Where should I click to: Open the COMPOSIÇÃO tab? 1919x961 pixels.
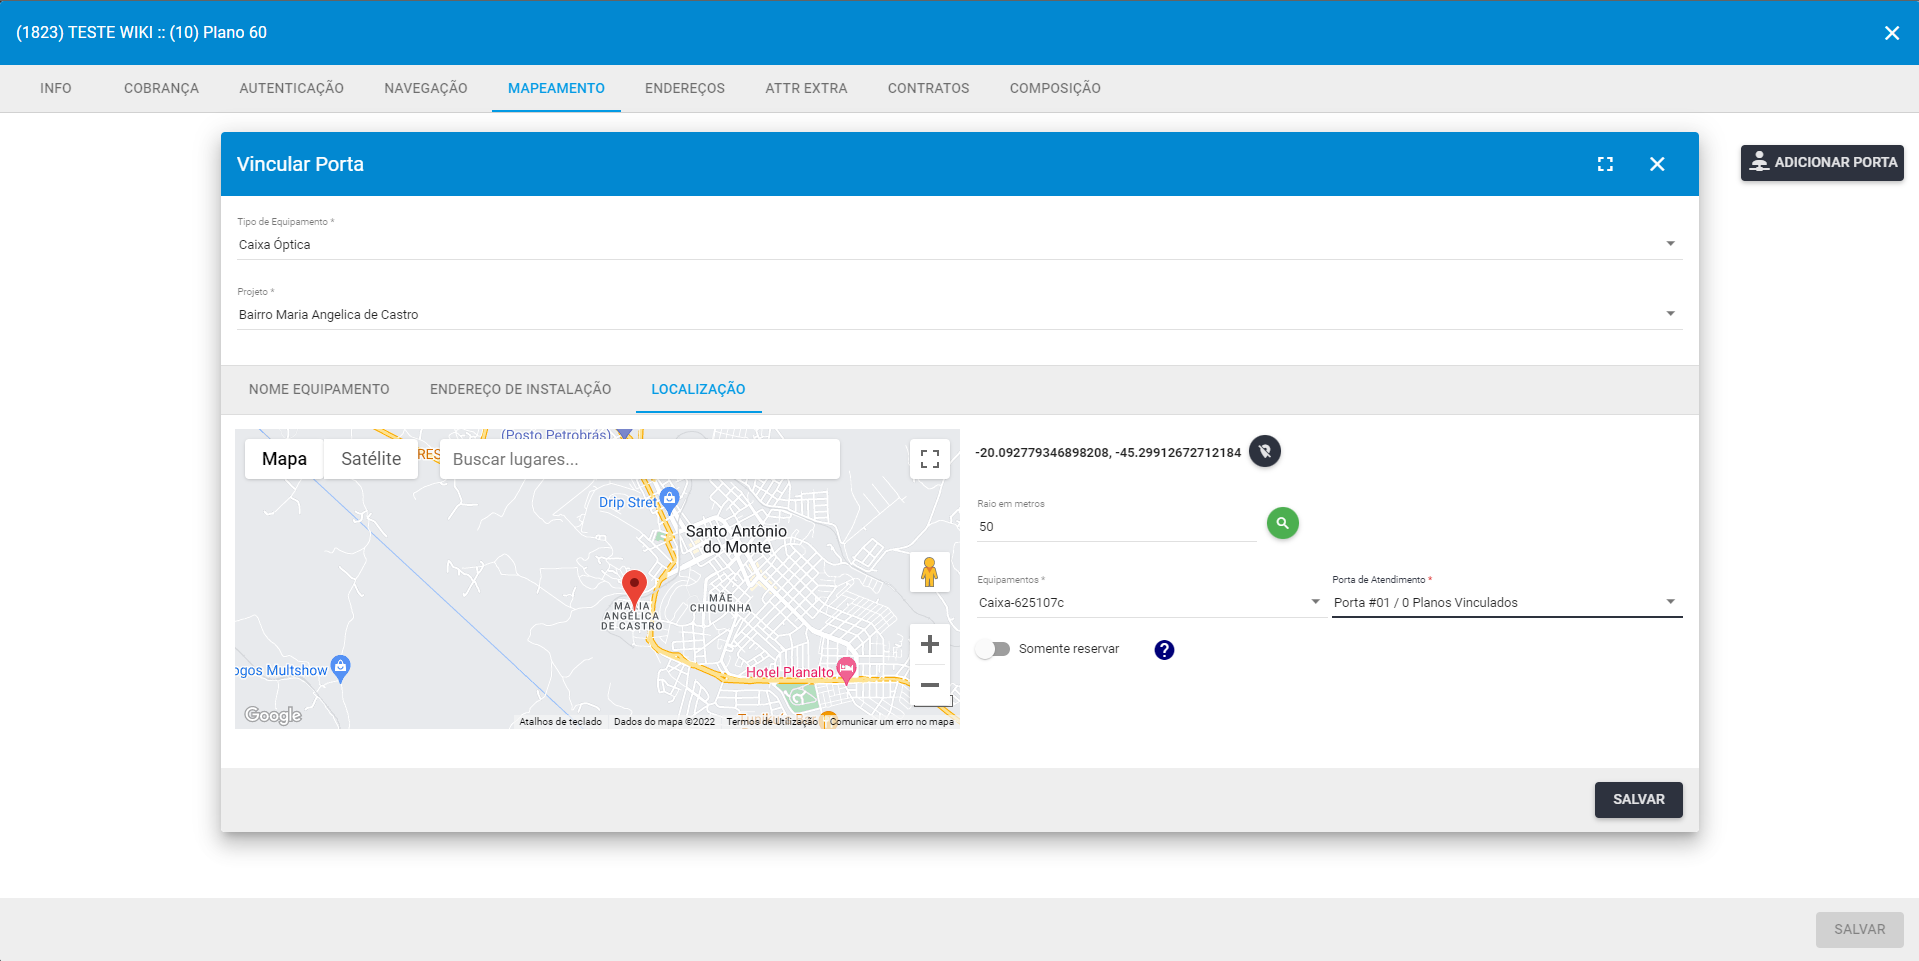pos(1055,88)
